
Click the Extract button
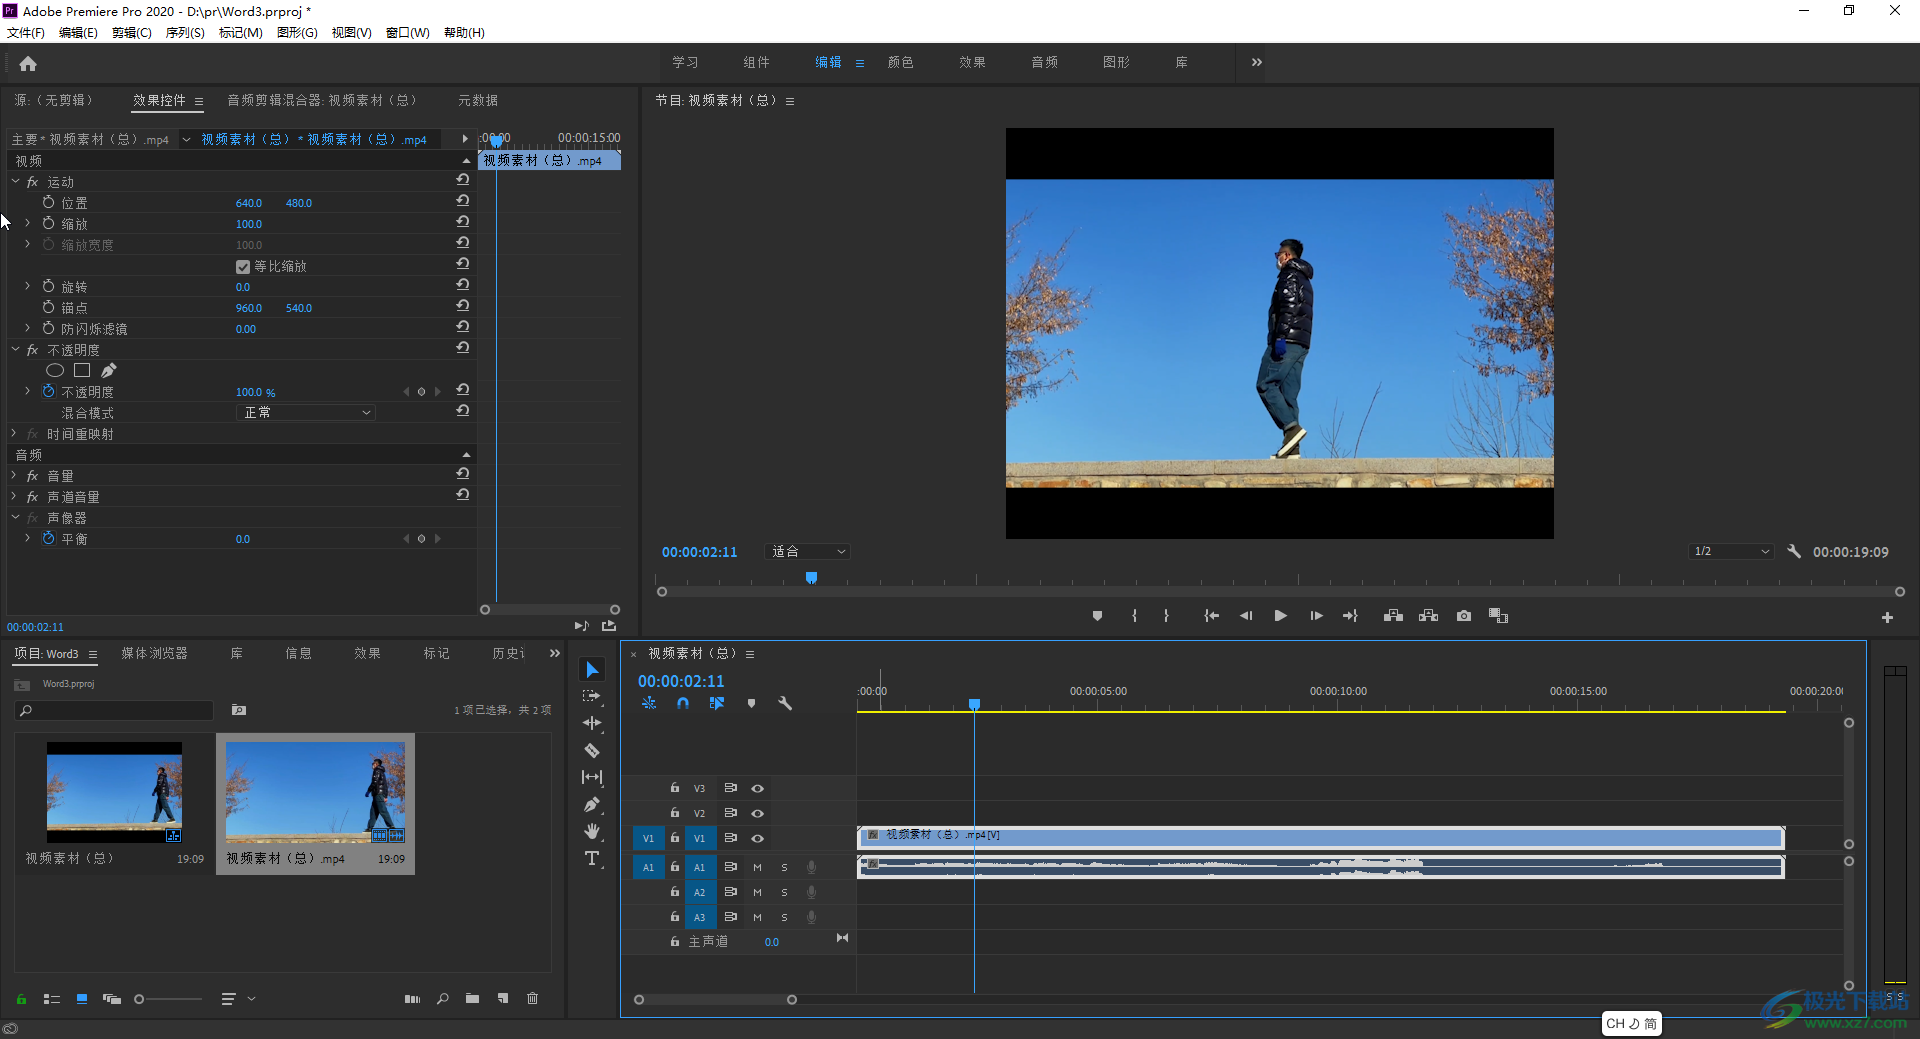coord(1428,616)
